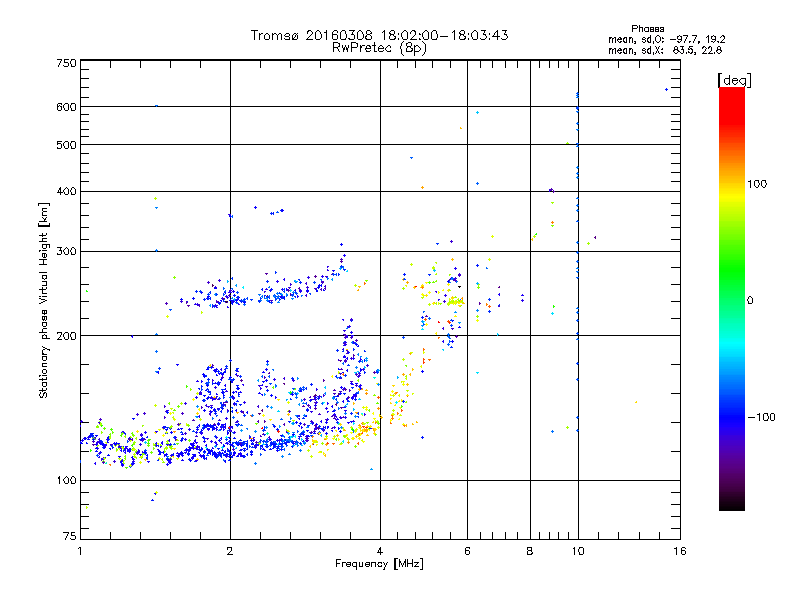Click the colorbar '-100' tick label
Image resolution: width=800 pixels, height=600 pixels.
(761, 417)
